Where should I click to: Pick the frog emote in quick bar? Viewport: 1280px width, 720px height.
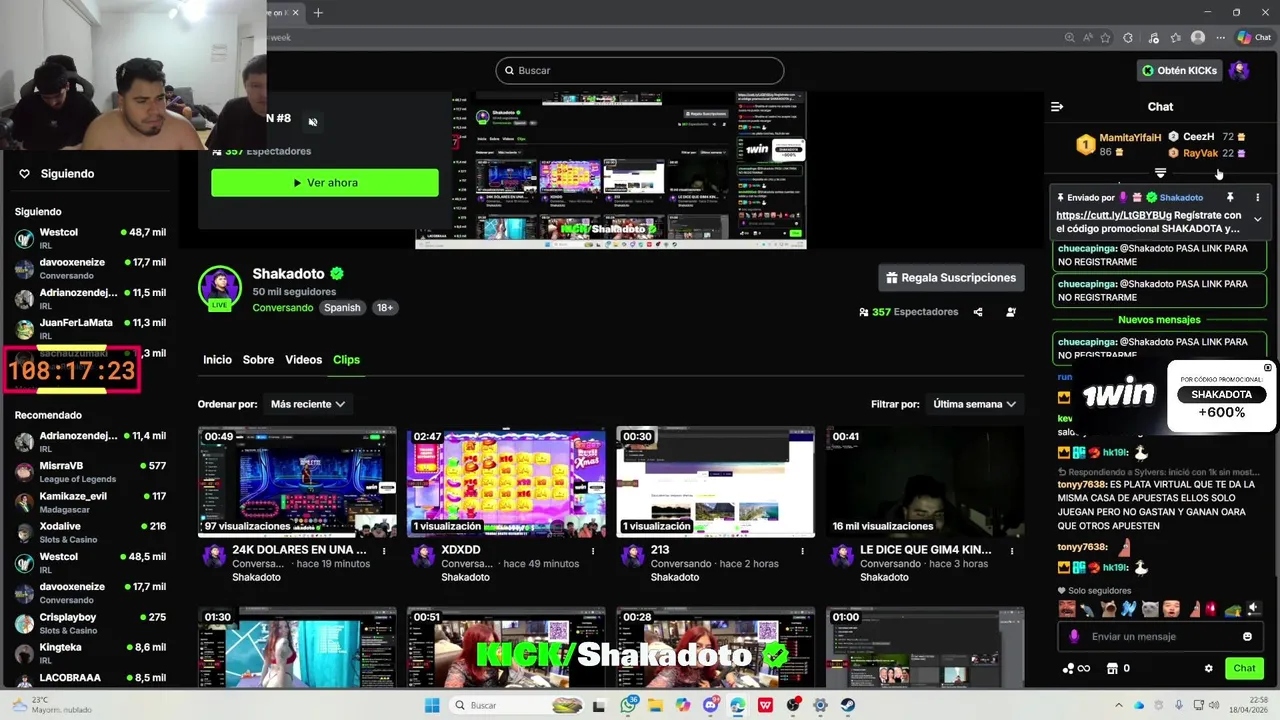1234,609
